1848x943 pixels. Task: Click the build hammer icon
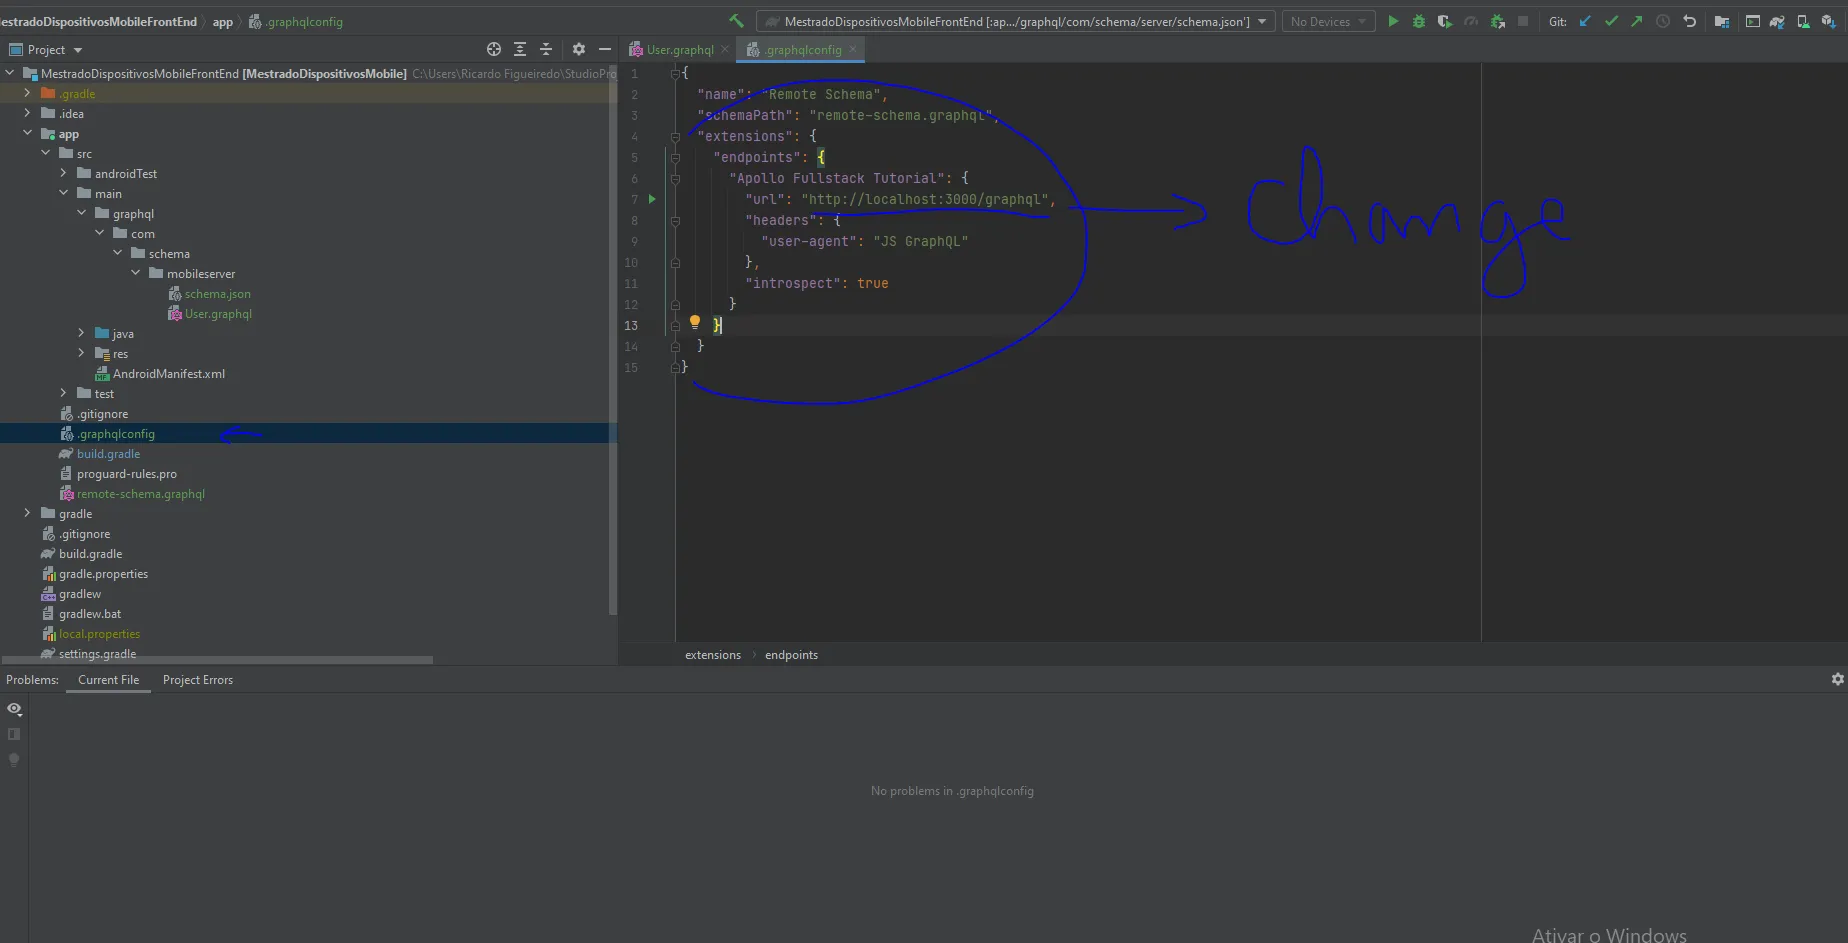(x=737, y=21)
